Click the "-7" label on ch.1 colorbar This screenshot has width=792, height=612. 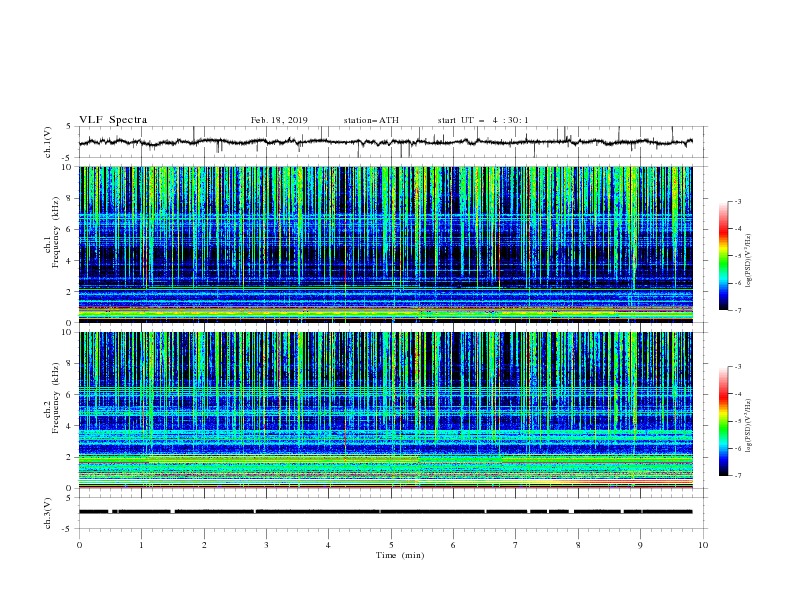click(737, 310)
